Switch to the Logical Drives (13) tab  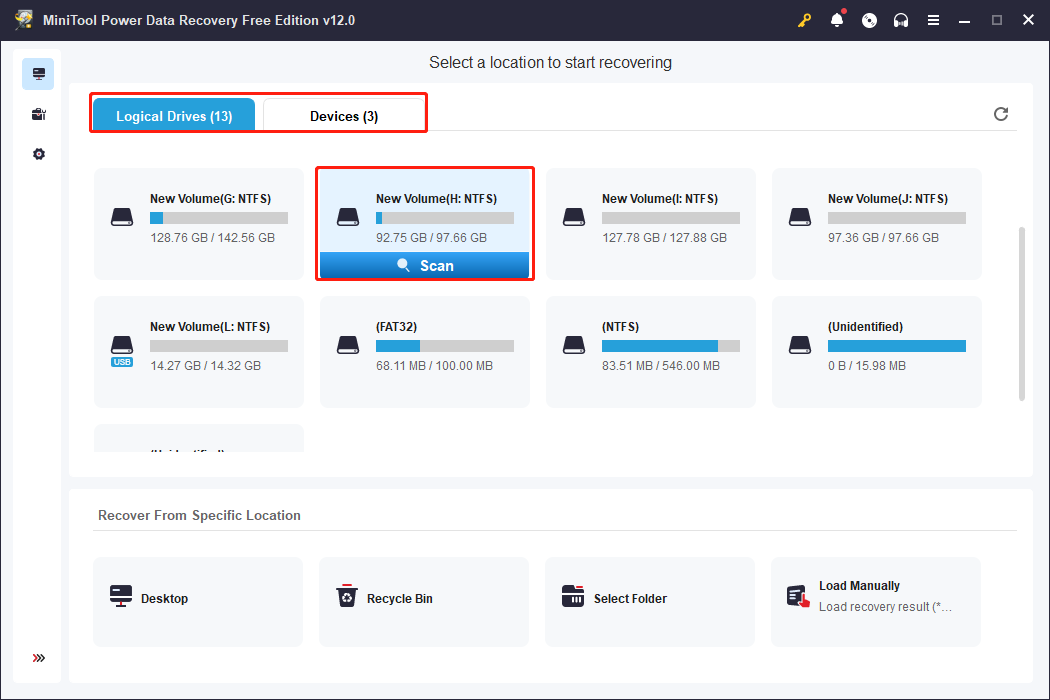pyautogui.click(x=174, y=115)
